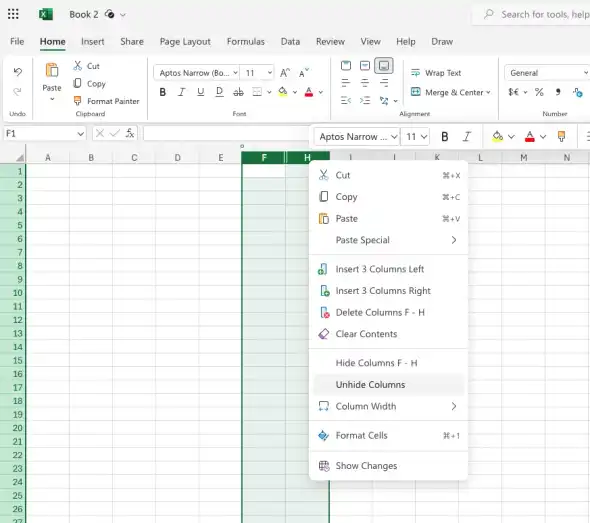Choose Hide Columns F - H
Image resolution: width=590 pixels, height=523 pixels.
[x=388, y=363]
